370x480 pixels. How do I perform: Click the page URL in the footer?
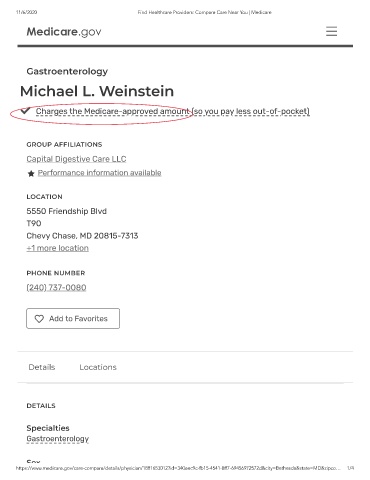(178, 468)
